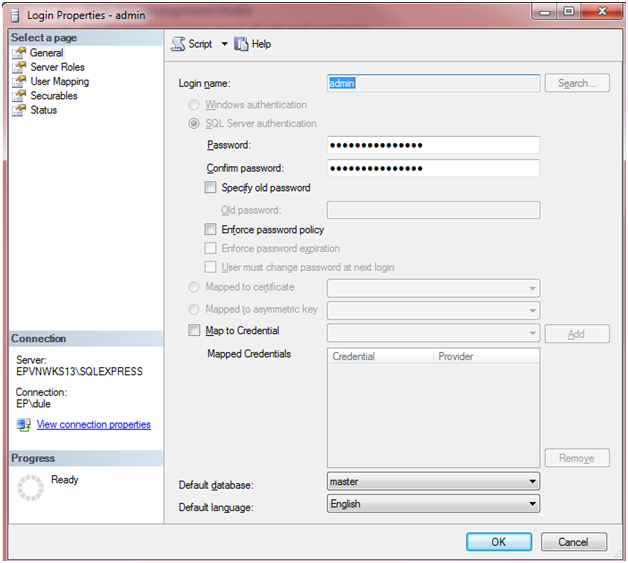Viewport: 628px width, 563px height.
Task: Click the connection properties icon
Action: [23, 425]
